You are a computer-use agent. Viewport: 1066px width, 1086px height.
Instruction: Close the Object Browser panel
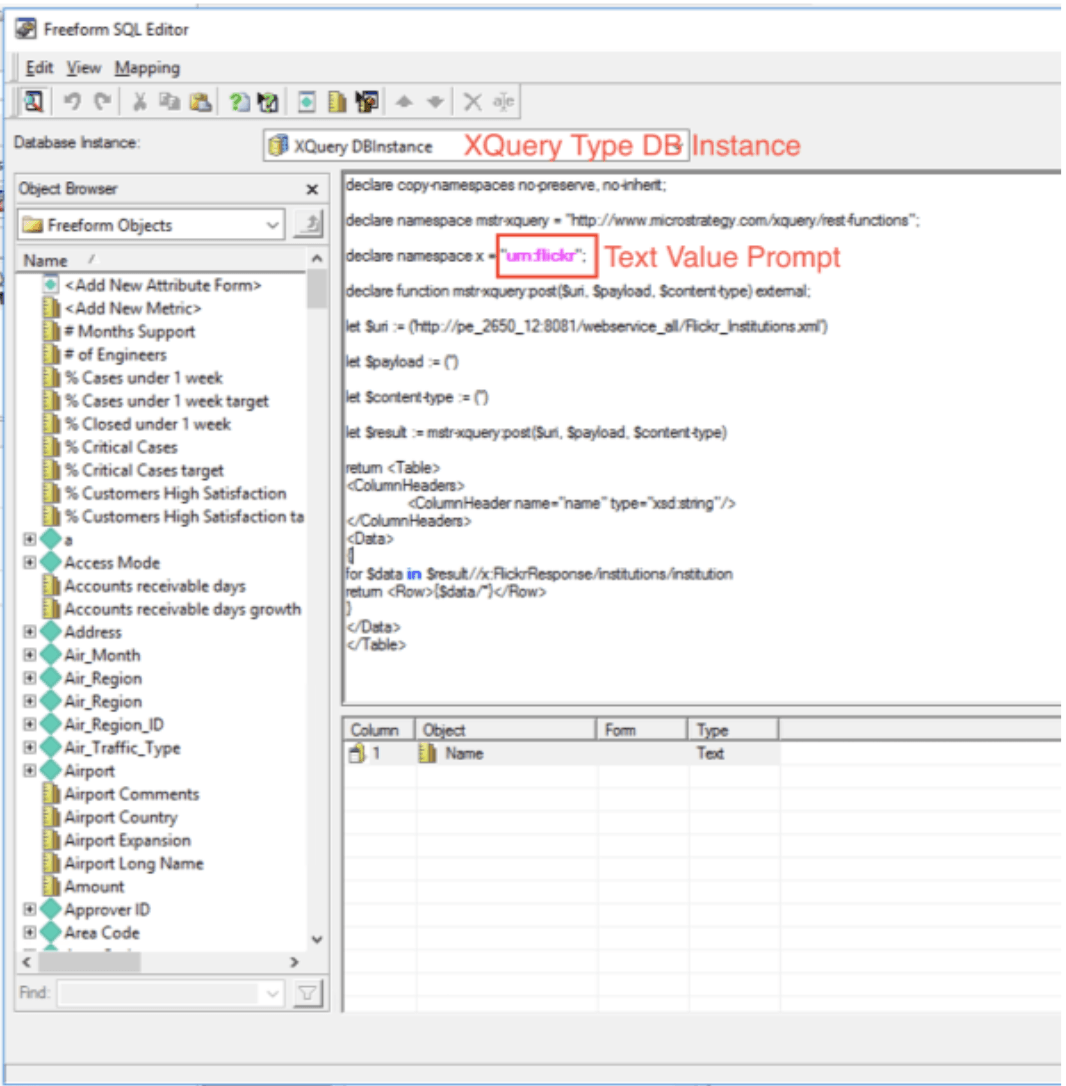click(x=312, y=189)
